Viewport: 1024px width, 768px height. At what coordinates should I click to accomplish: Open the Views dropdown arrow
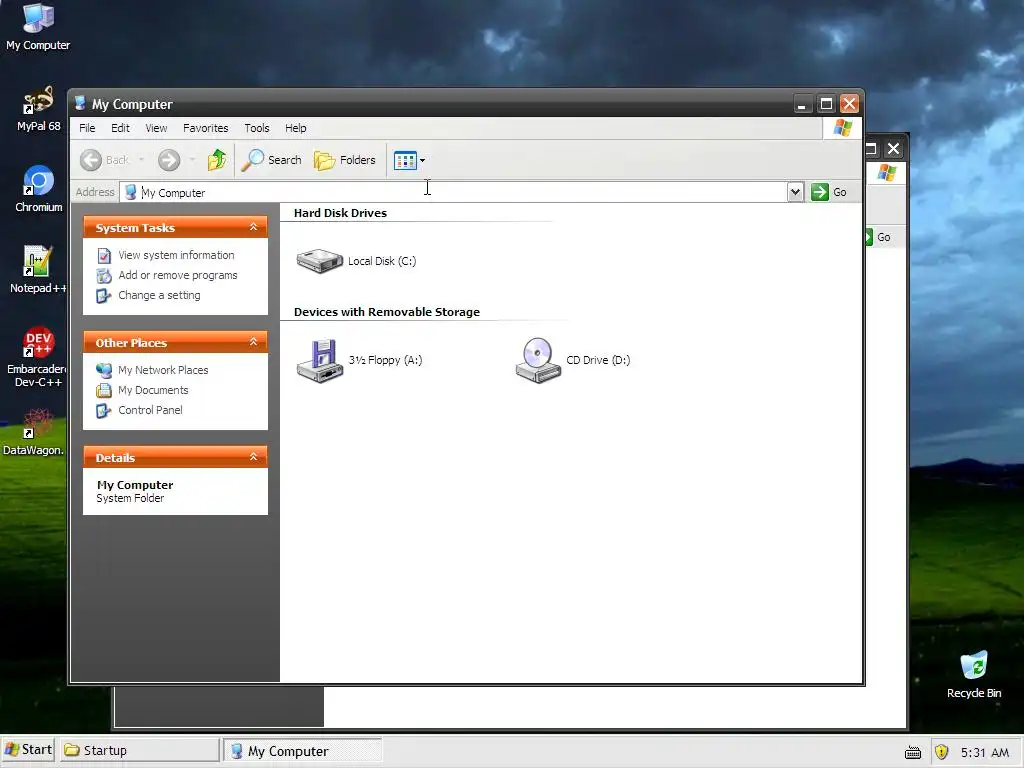coord(423,160)
